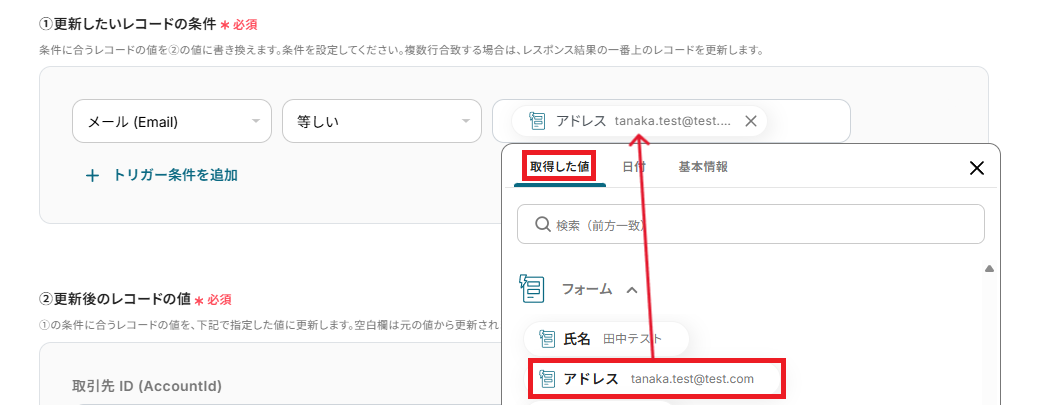Select the 氏名 田中テスト value
Screen dimensions: 1044x405
click(x=606, y=339)
